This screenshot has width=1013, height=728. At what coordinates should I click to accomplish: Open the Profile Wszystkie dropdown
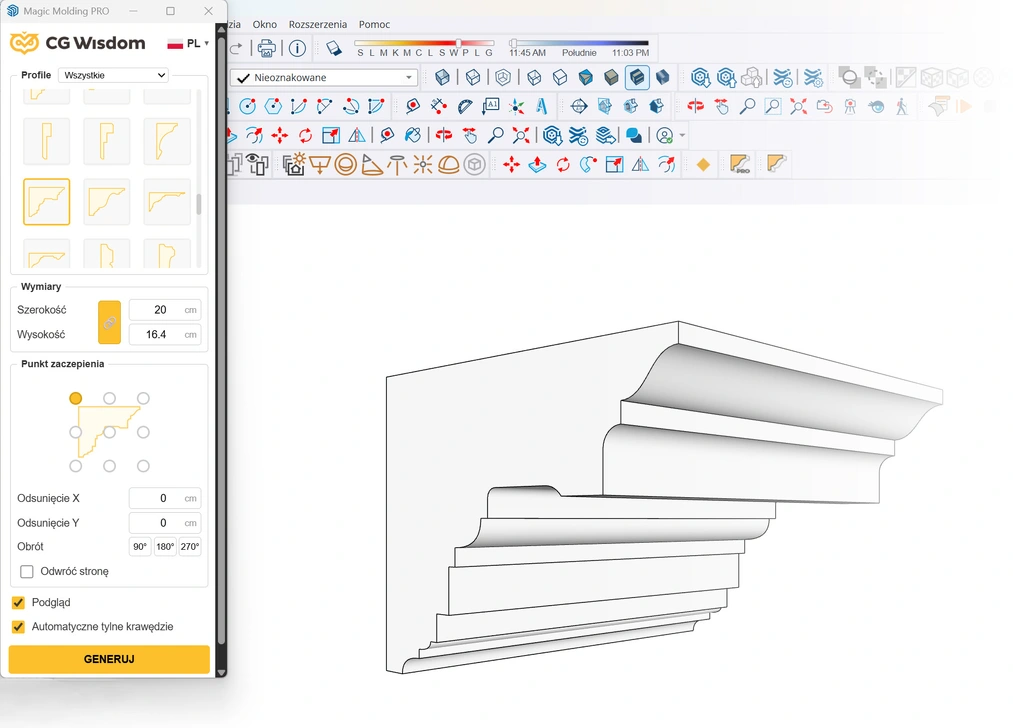[x=114, y=75]
